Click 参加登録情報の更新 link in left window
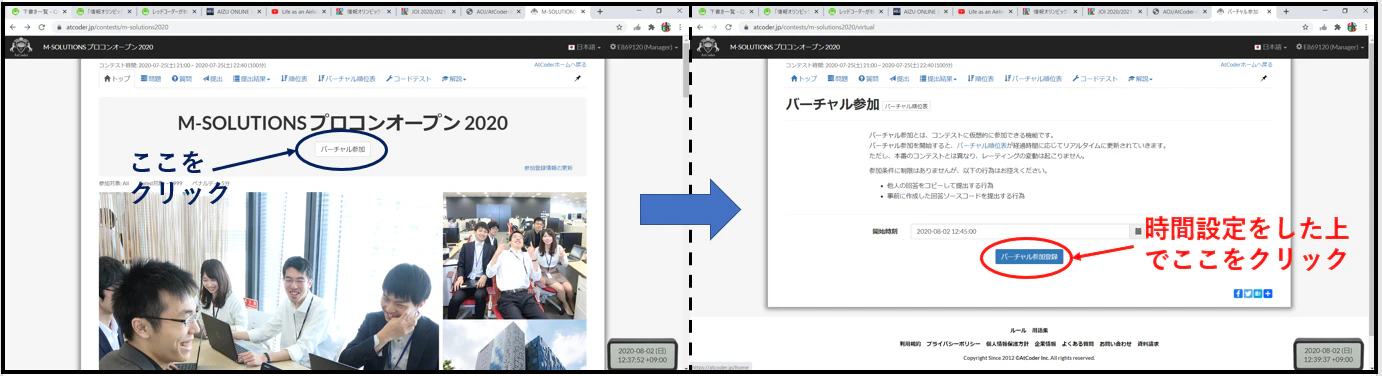The height and width of the screenshot is (376, 1382). point(548,168)
